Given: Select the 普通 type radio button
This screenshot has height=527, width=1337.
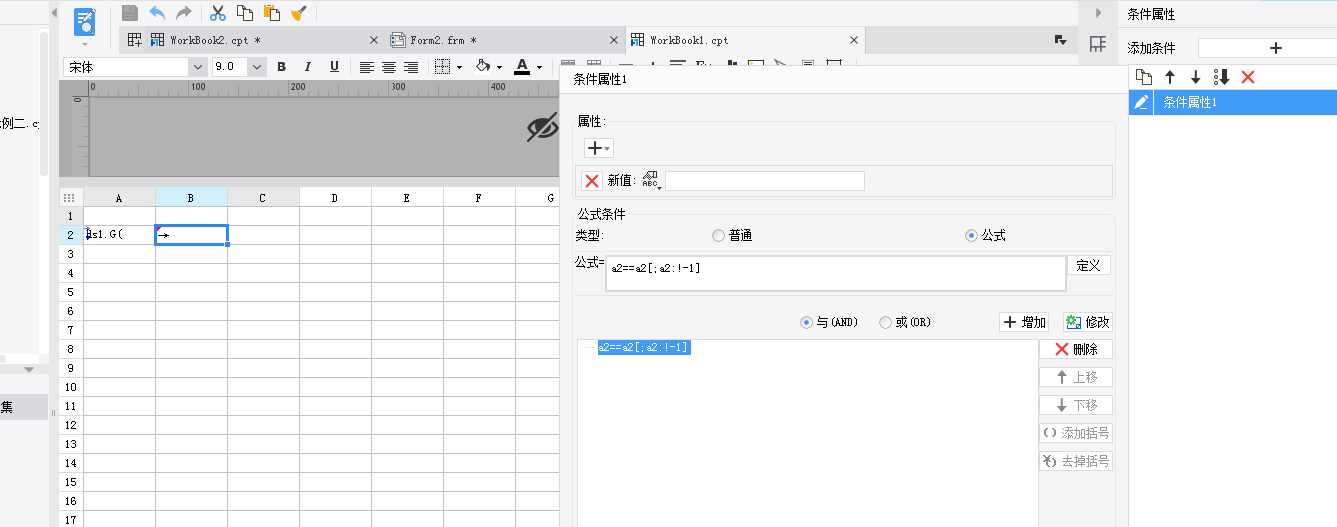Looking at the screenshot, I should [x=718, y=236].
